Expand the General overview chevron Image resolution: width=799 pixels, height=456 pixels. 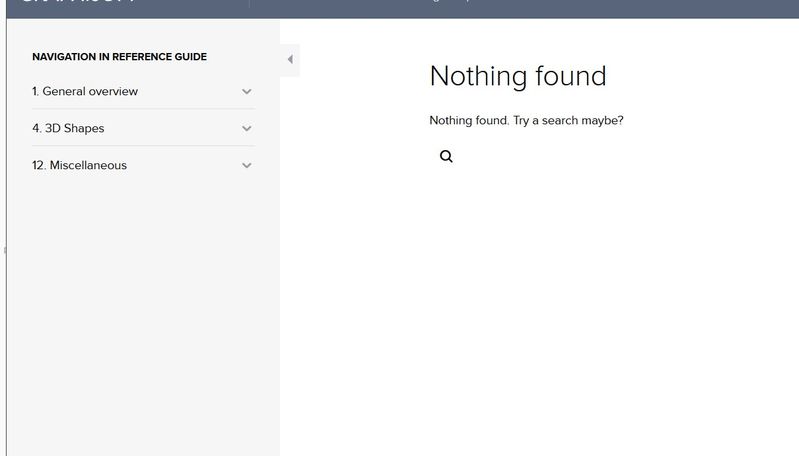point(247,91)
